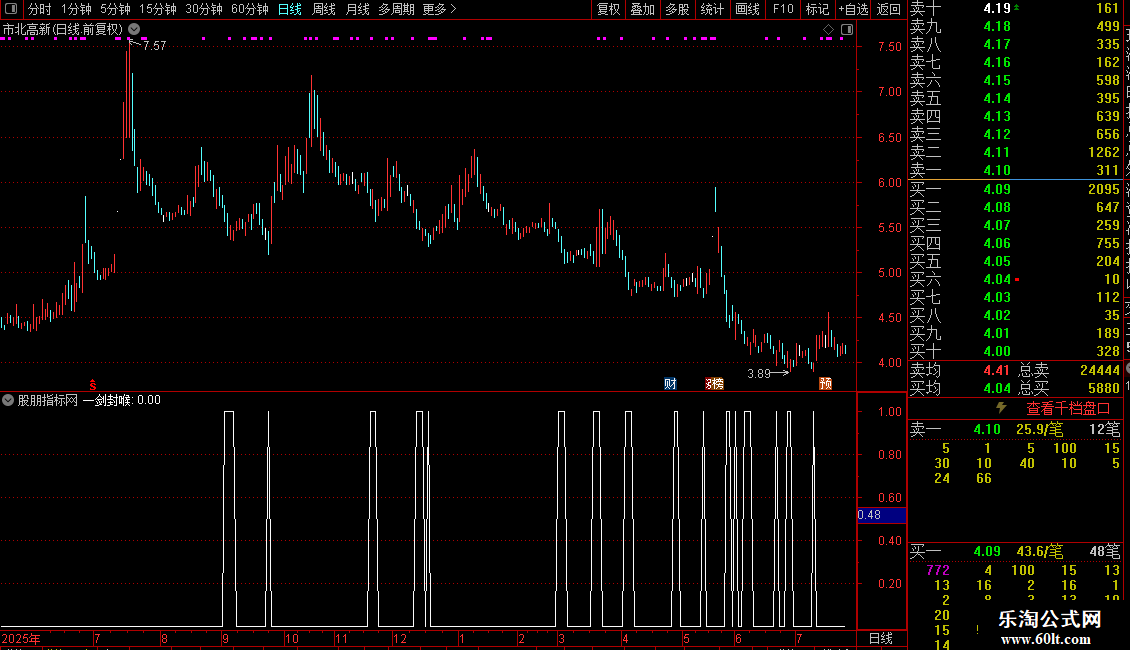Image resolution: width=1130 pixels, height=650 pixels.
Task: Click 卖五 row volume 395
Action: point(1108,99)
